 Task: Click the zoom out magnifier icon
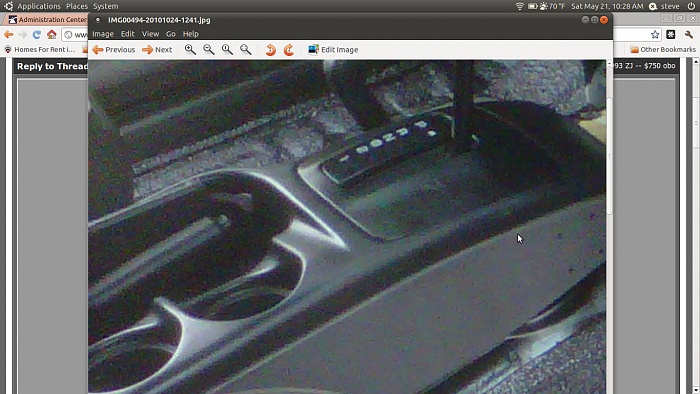click(x=208, y=50)
